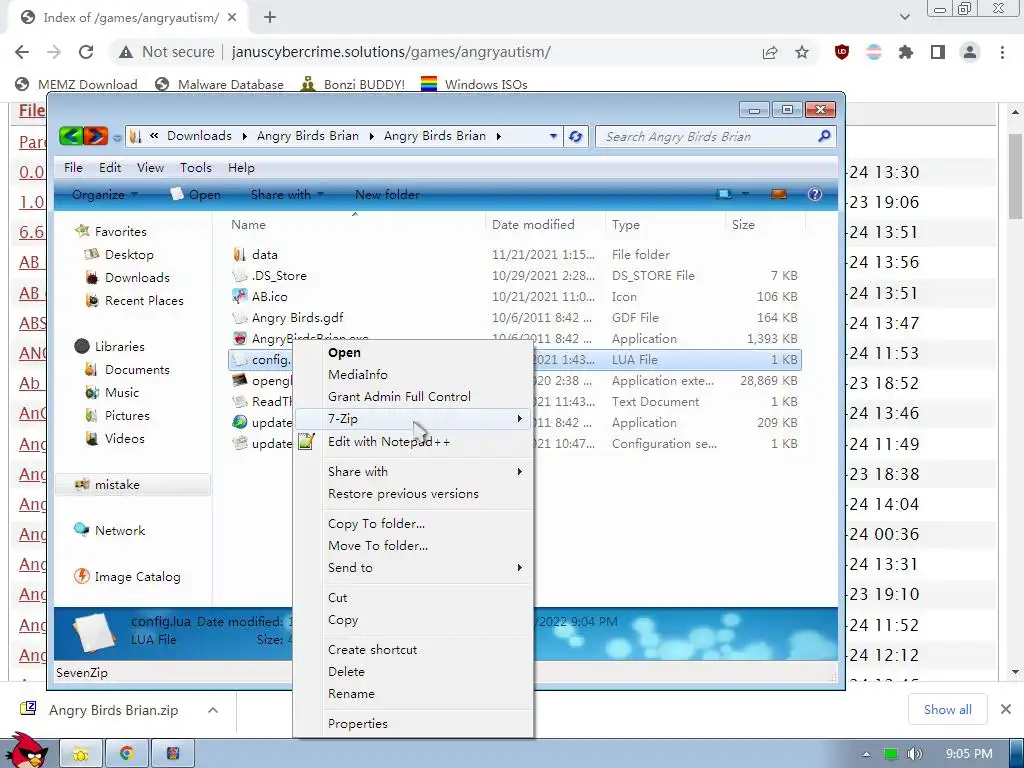
Task: Select AngryBirdsBrian.exe application icon
Action: click(x=240, y=338)
